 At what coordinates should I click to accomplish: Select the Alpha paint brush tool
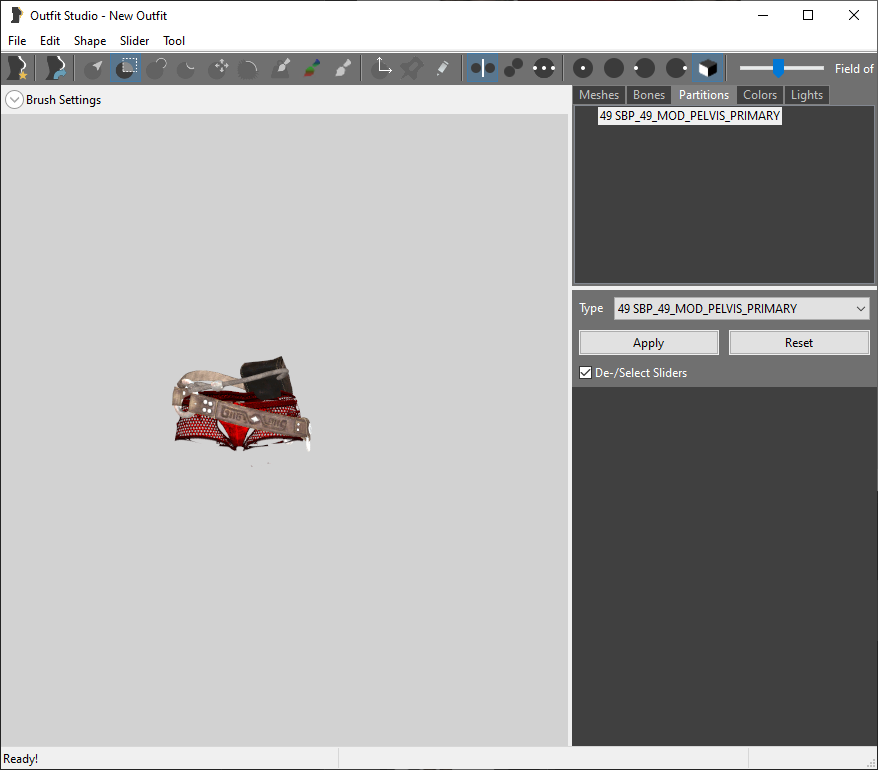343,68
